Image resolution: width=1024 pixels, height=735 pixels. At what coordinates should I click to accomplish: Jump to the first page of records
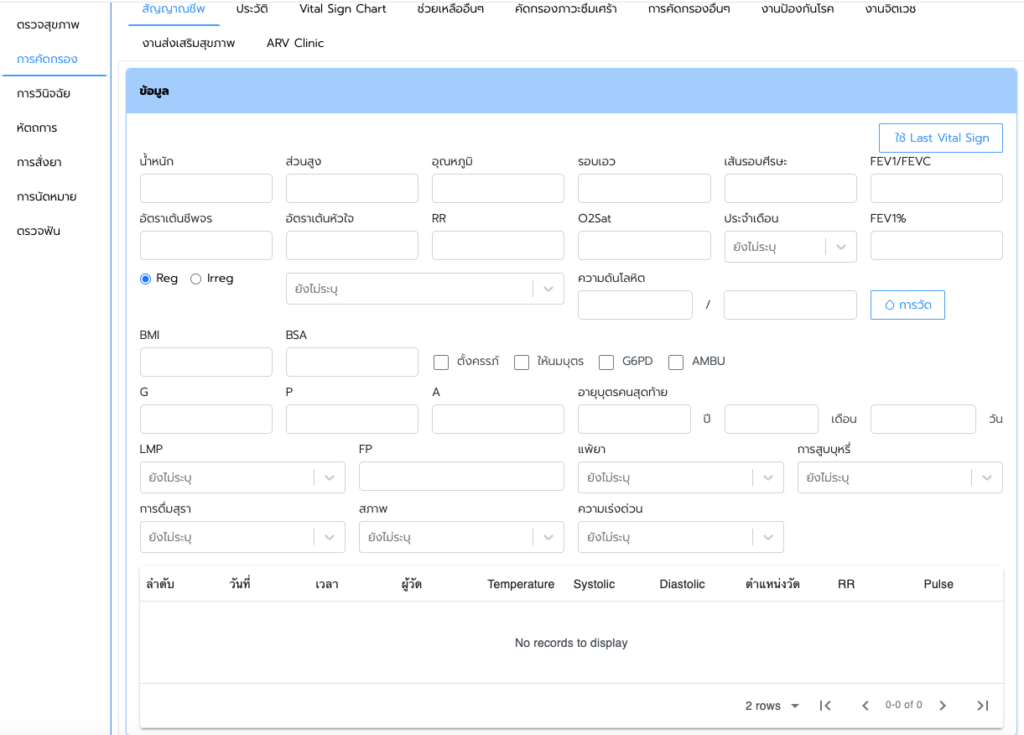[825, 706]
